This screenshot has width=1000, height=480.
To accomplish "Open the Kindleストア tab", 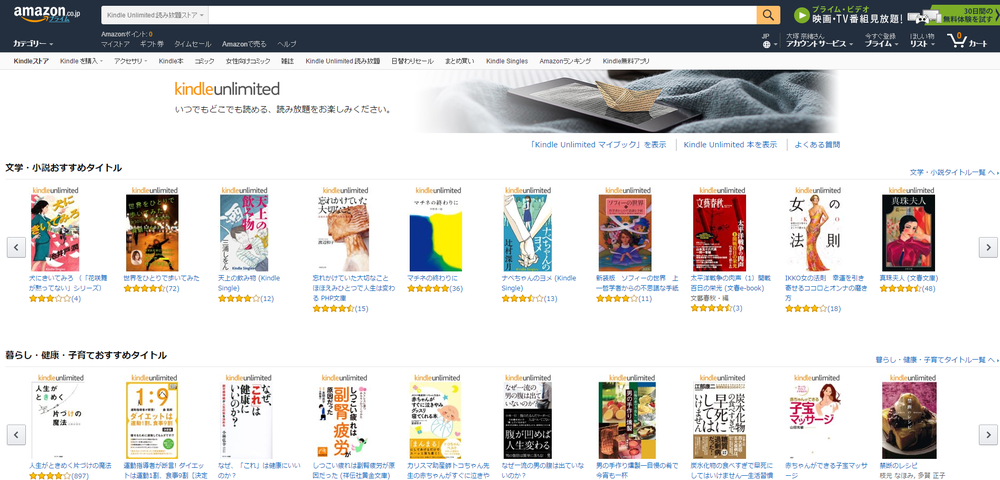I will click(31, 61).
